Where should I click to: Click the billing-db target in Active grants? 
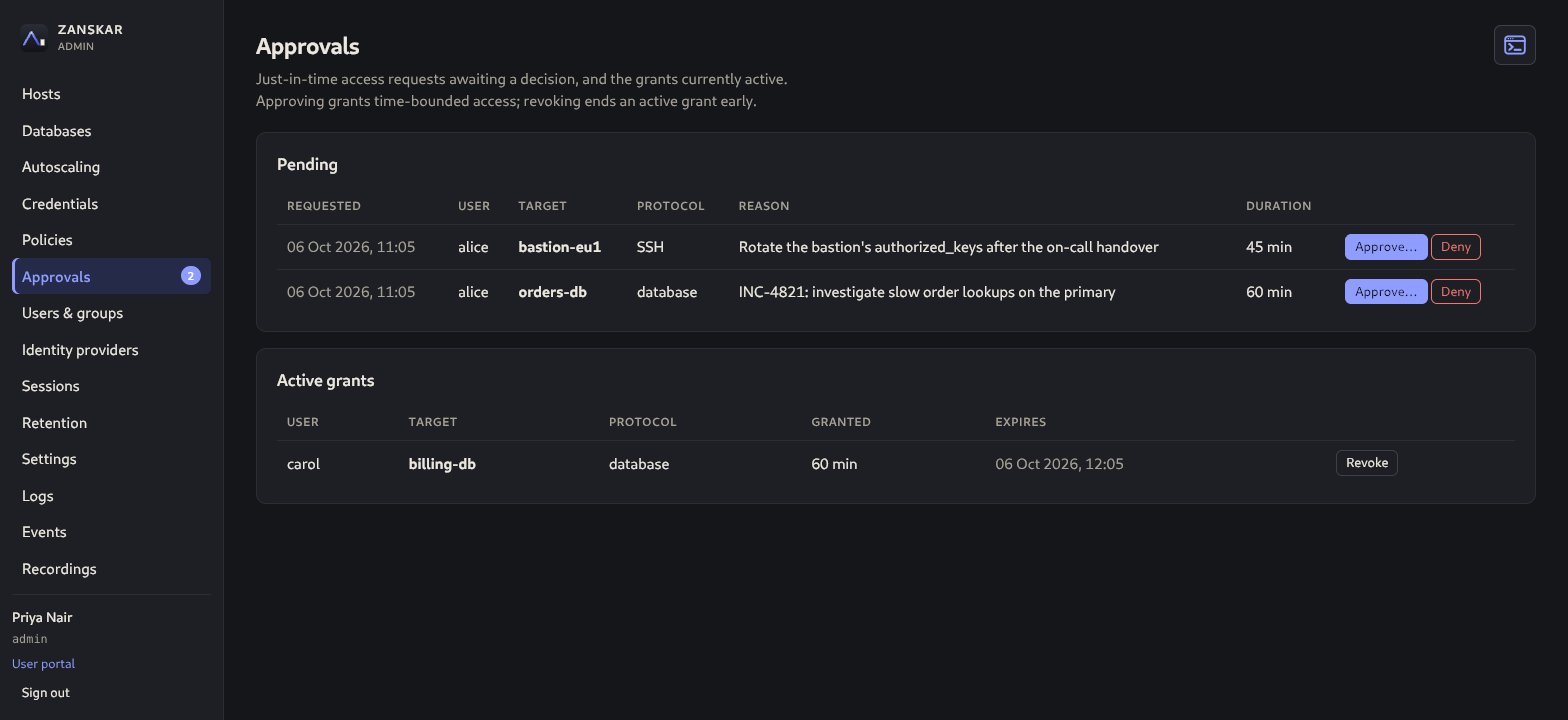coord(442,464)
